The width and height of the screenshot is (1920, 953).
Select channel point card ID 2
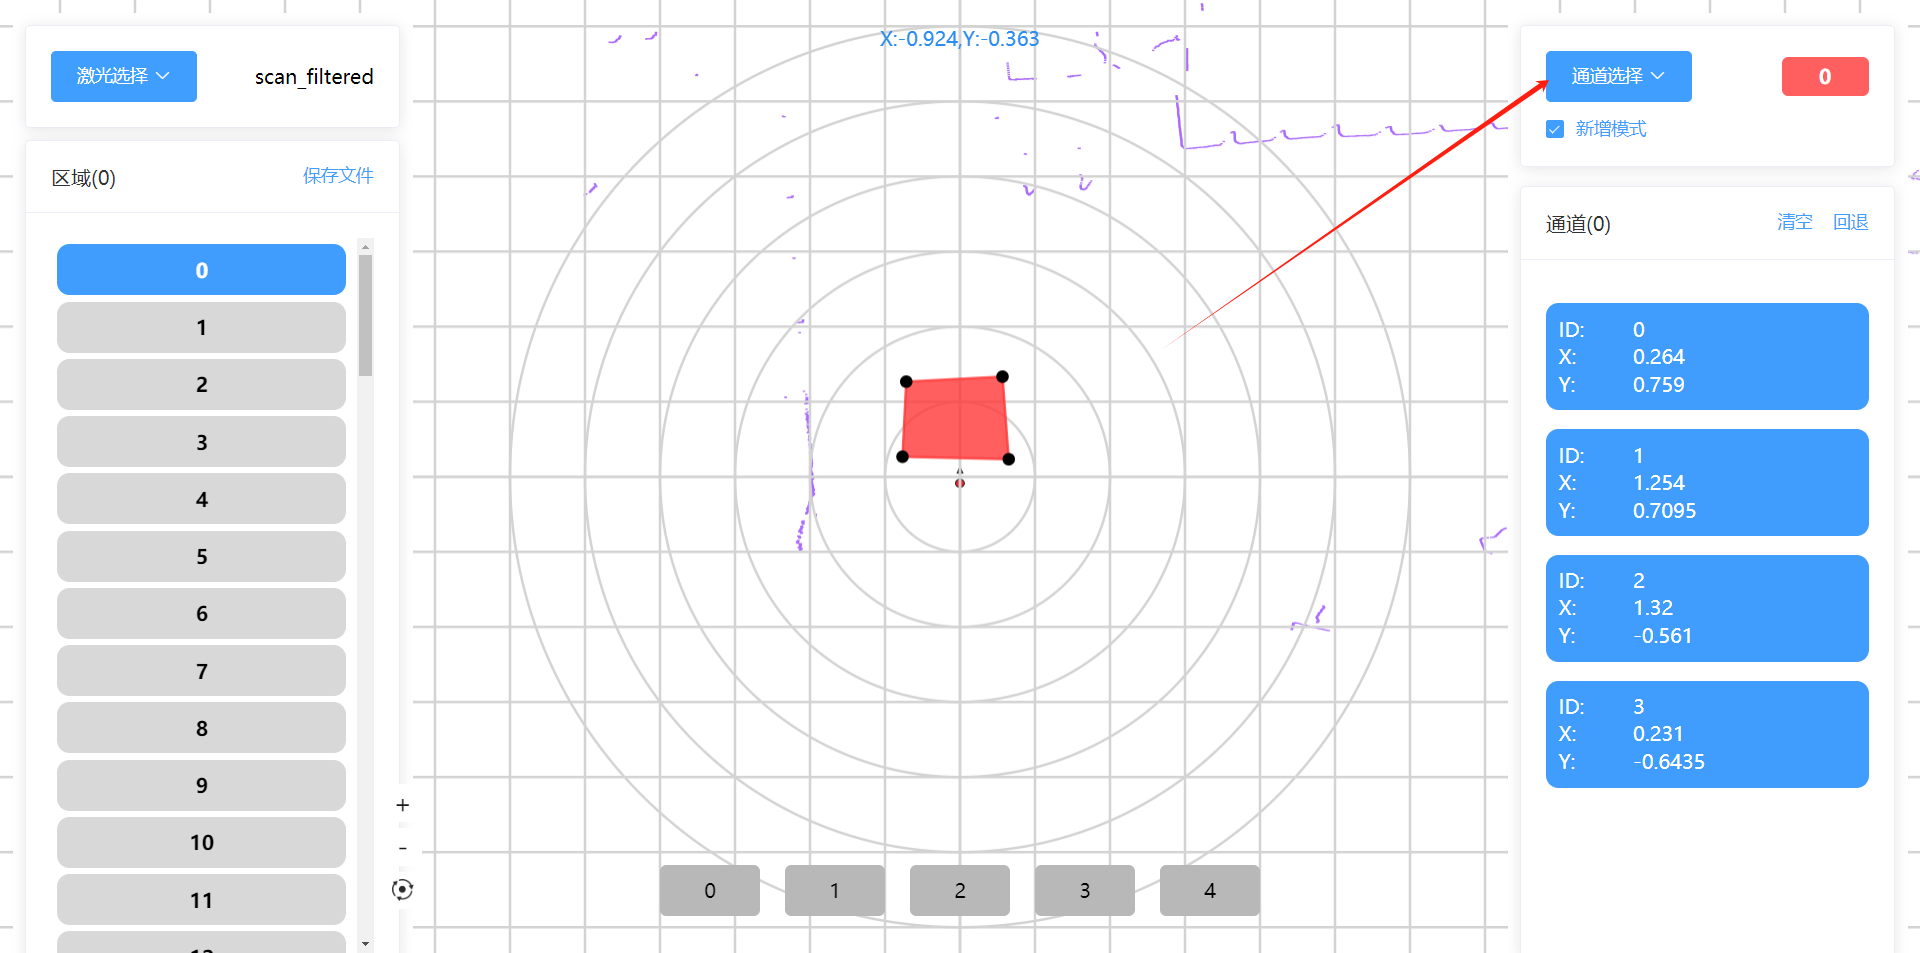coord(1707,608)
